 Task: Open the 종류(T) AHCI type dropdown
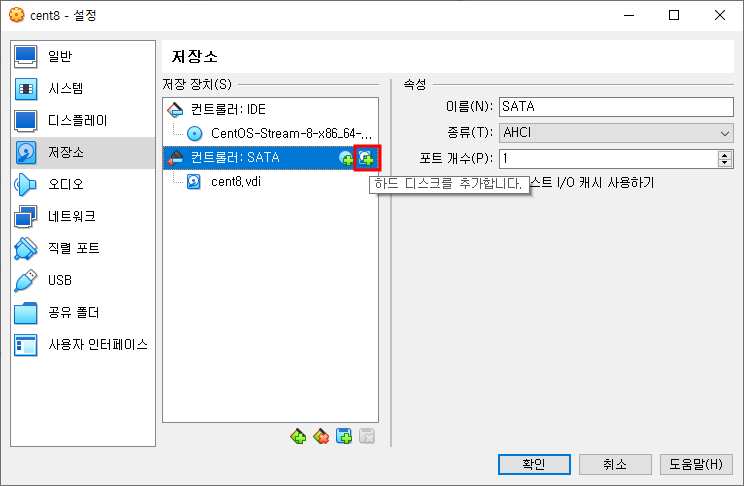click(616, 133)
